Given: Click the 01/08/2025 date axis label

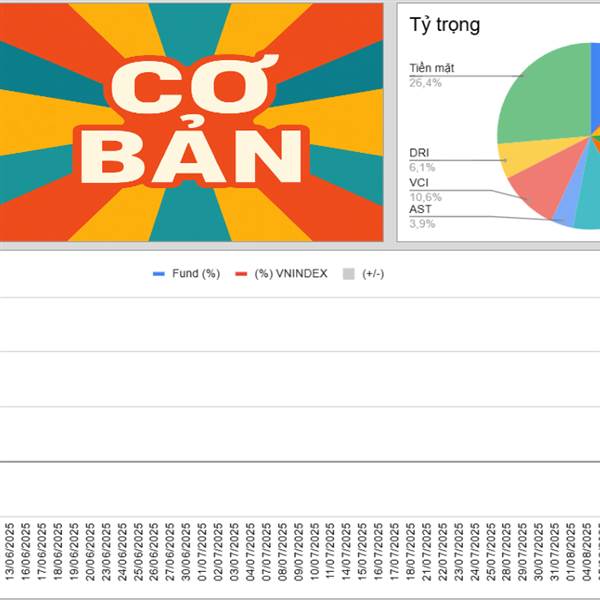Looking at the screenshot, I should 571,552.
